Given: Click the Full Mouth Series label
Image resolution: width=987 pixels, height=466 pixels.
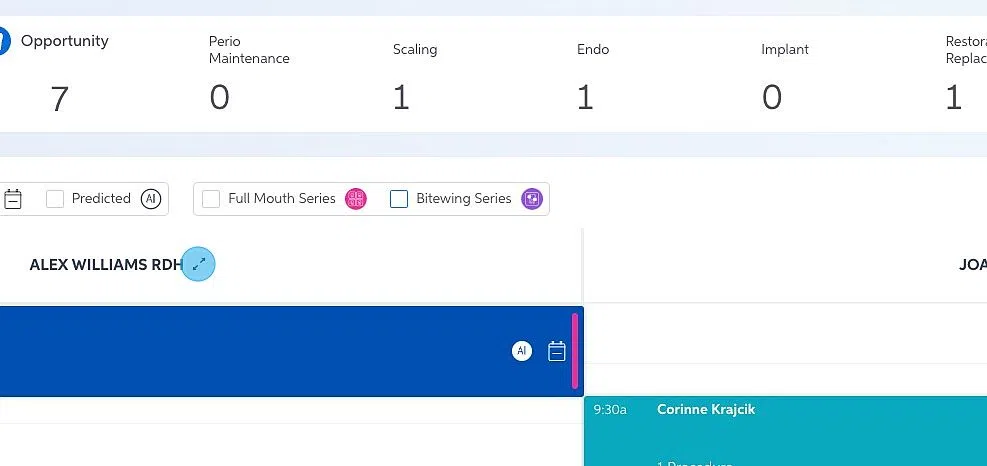Looking at the screenshot, I should (x=282, y=198).
